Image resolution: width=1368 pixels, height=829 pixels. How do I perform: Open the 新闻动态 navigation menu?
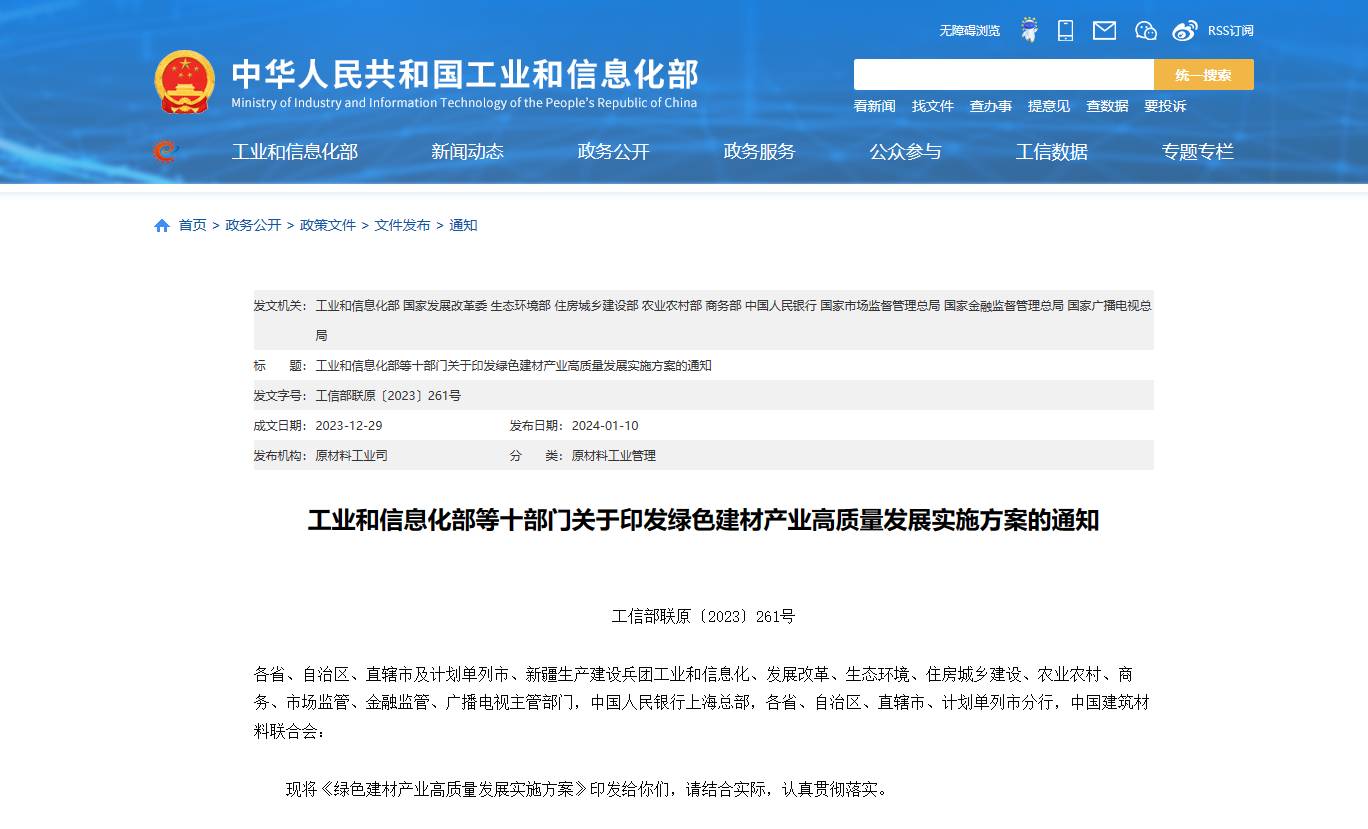tap(467, 152)
